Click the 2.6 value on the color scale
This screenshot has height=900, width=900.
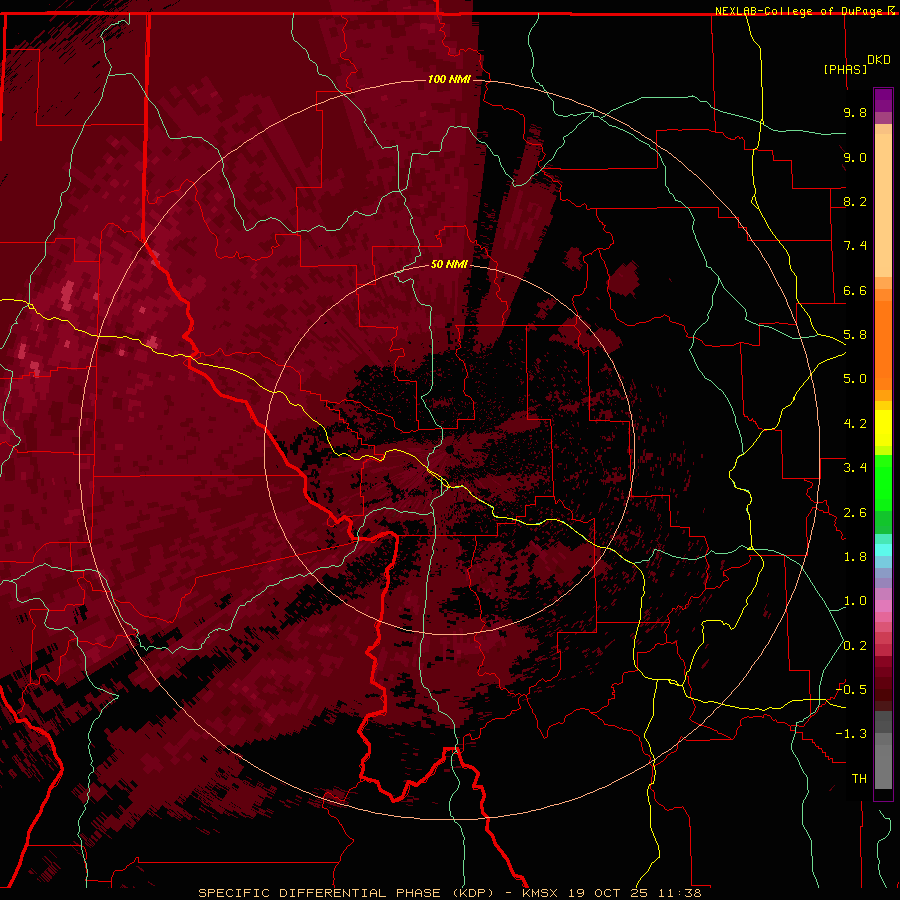click(855, 513)
